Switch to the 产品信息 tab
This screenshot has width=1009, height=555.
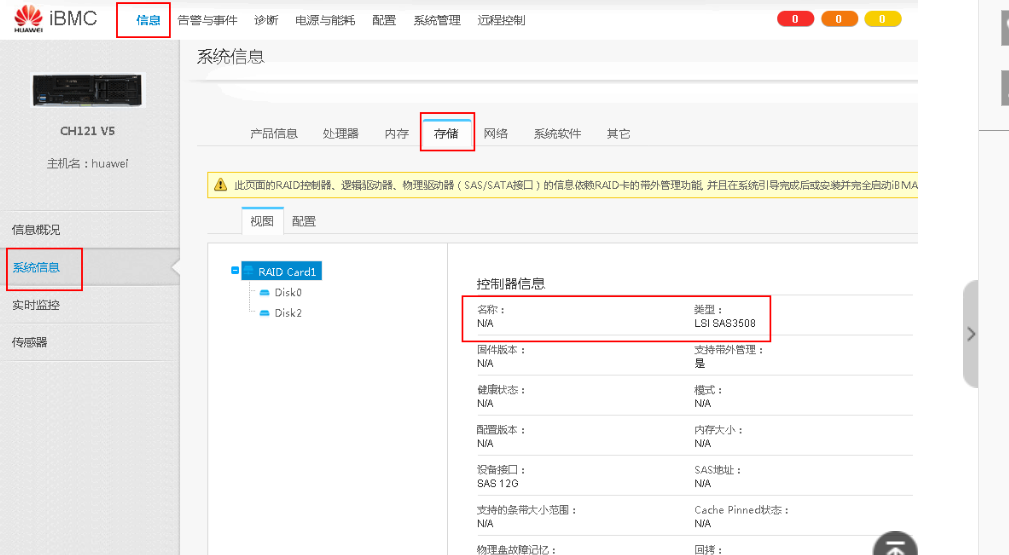click(273, 133)
